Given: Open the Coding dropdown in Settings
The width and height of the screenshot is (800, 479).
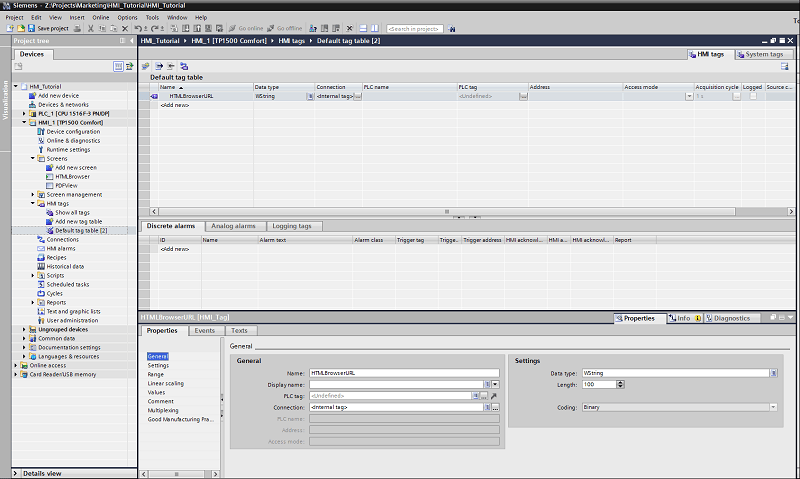Looking at the screenshot, I should click(773, 407).
